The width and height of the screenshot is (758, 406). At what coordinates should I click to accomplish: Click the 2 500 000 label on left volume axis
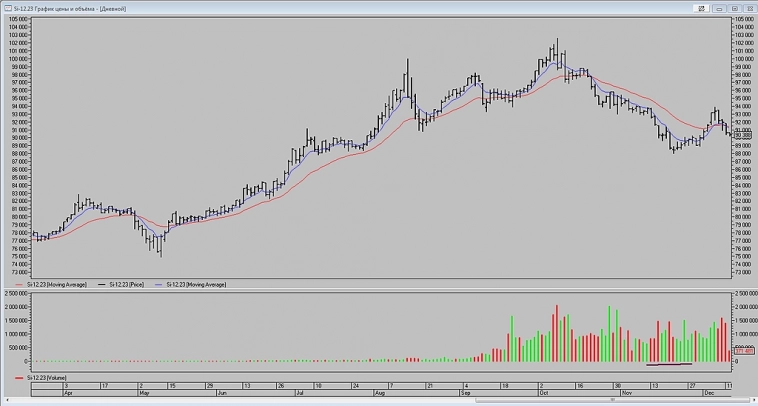(x=15, y=293)
